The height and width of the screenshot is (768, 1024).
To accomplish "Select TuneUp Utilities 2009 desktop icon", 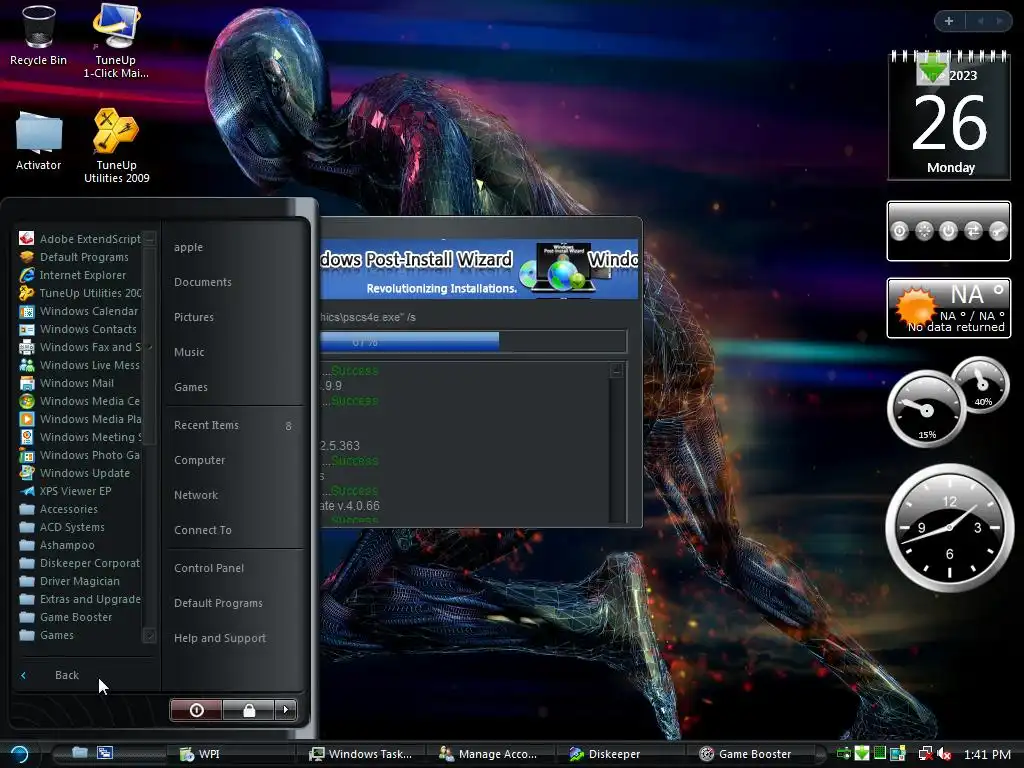I will click(116, 146).
